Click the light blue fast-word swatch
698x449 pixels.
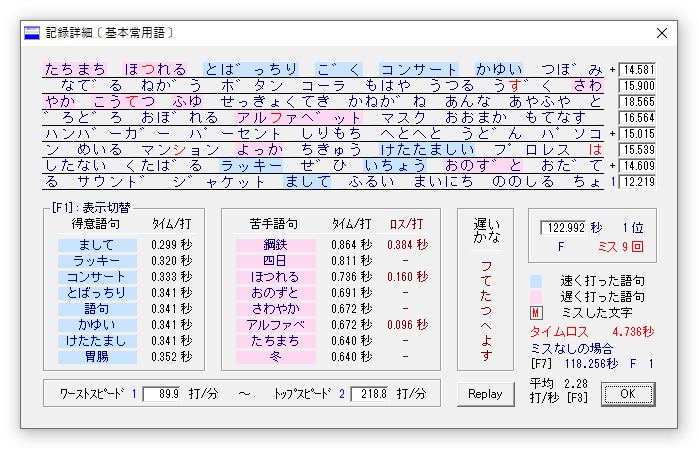tap(536, 281)
